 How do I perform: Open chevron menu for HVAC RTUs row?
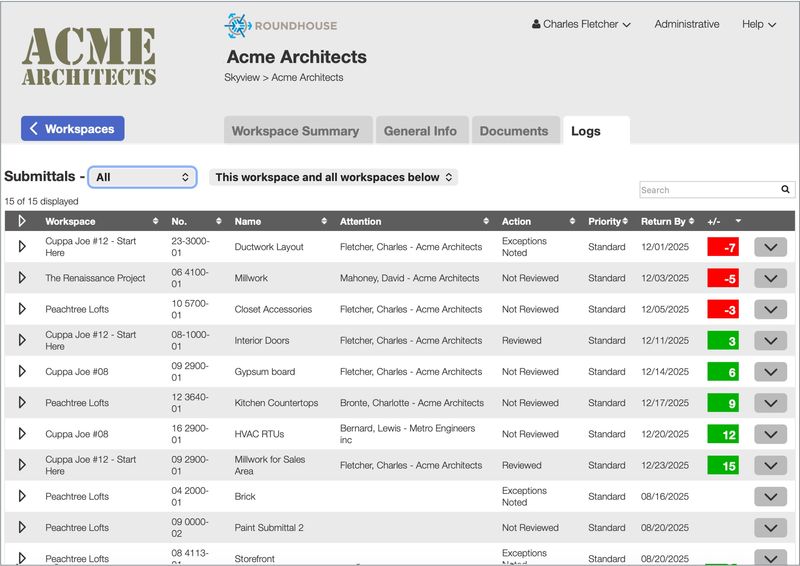click(770, 434)
